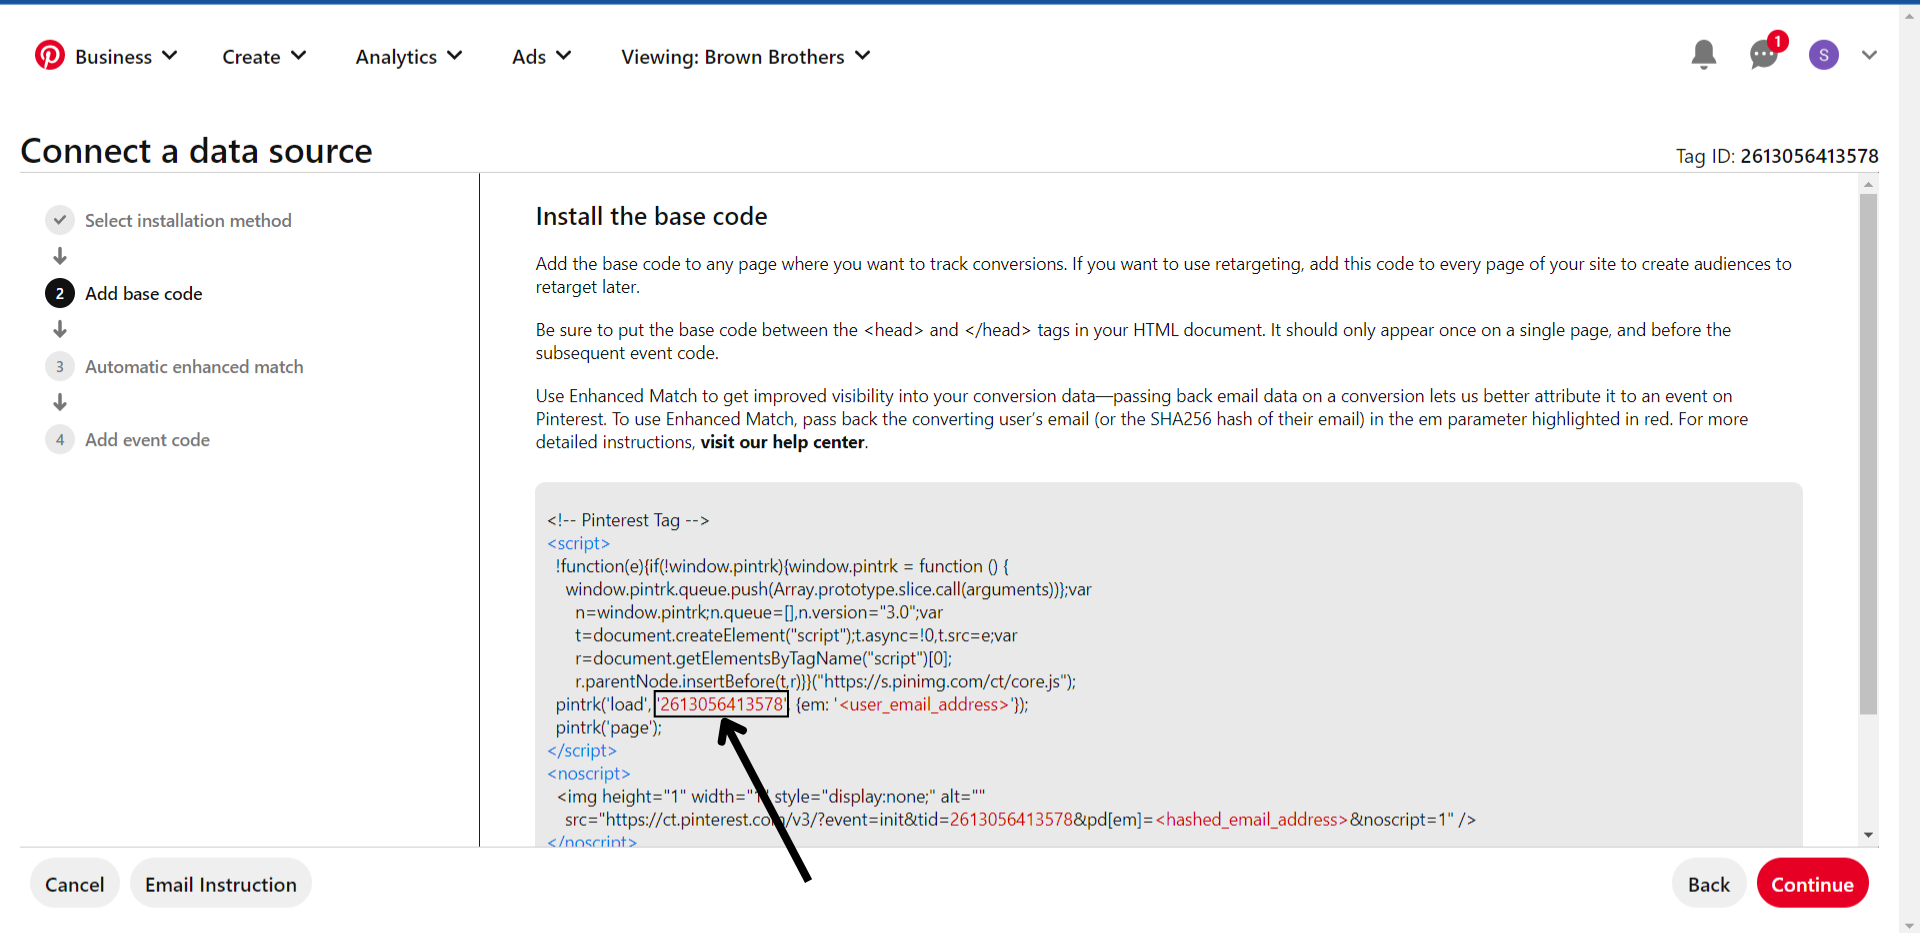Click the Cancel button
Screen dimensions: 1920x933
tap(74, 884)
